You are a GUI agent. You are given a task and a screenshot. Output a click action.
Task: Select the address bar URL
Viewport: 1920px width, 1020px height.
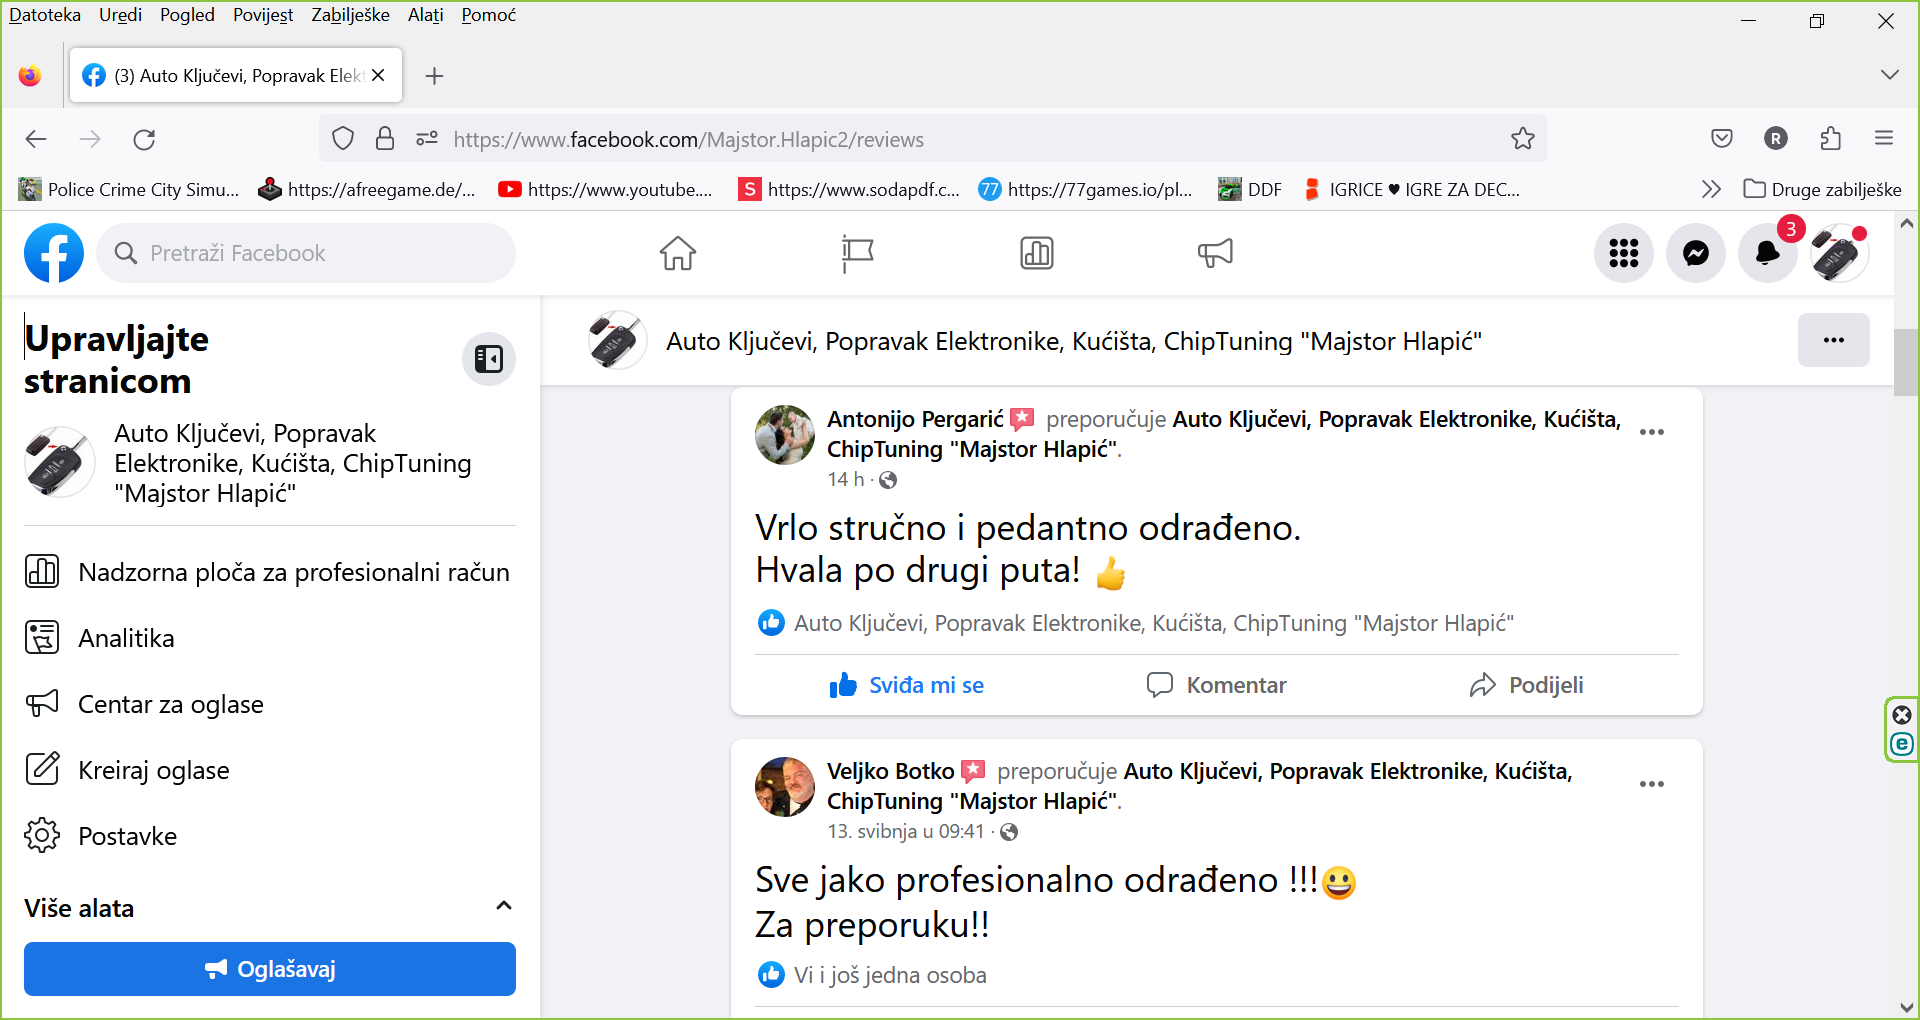click(688, 139)
